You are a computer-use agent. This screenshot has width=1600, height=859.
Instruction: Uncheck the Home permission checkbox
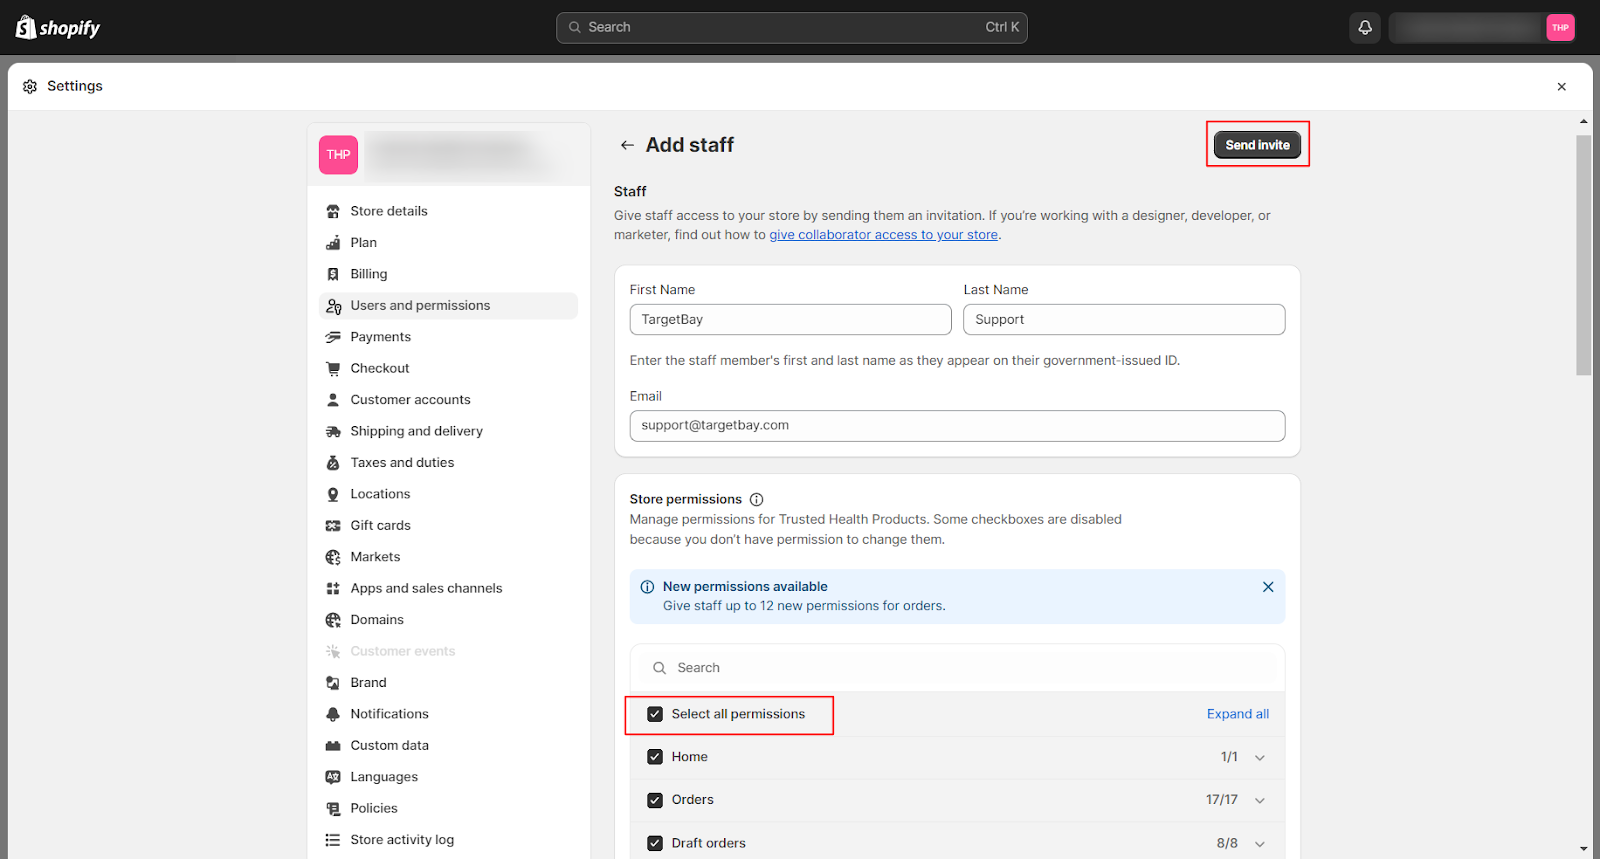click(x=655, y=757)
